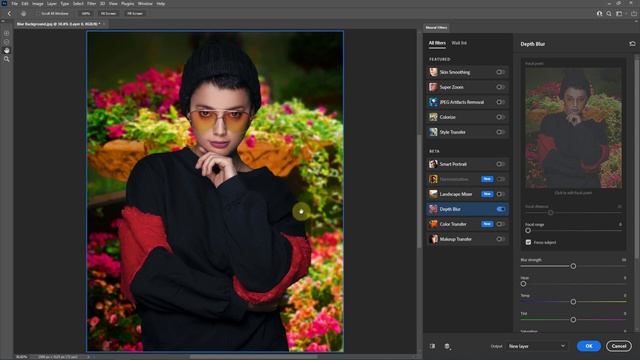Uncheck the Focus subject checkbox
This screenshot has width=640, height=360.
click(528, 242)
